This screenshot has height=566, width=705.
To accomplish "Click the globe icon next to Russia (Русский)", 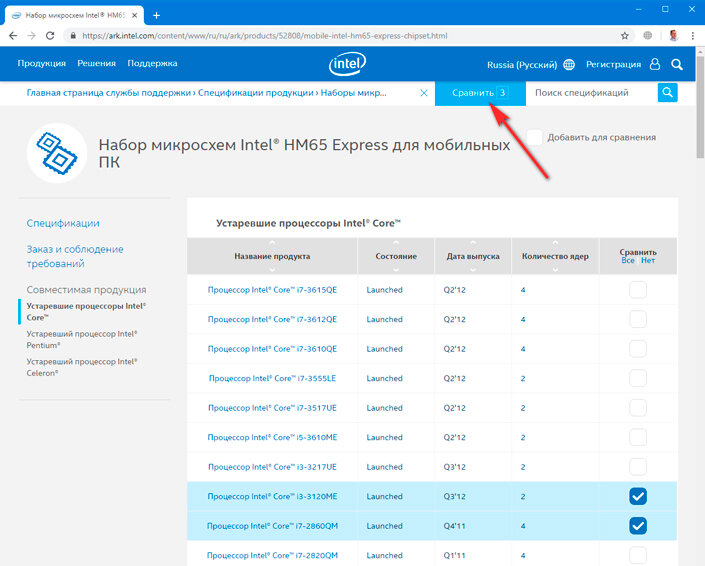I will coord(569,64).
